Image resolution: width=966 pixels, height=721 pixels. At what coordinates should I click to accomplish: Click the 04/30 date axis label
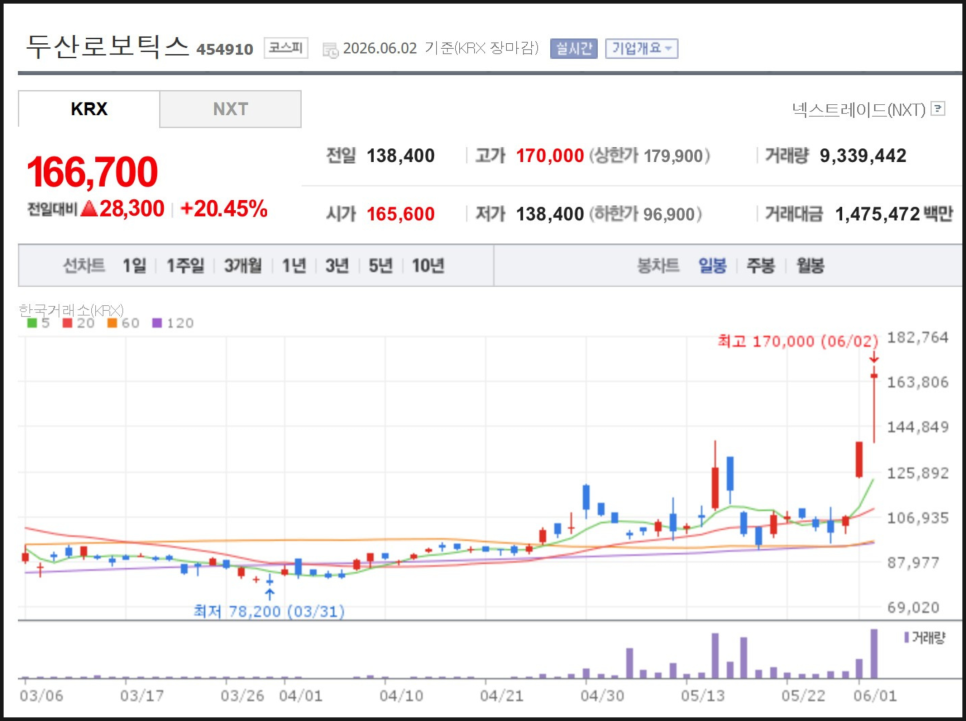tap(602, 696)
